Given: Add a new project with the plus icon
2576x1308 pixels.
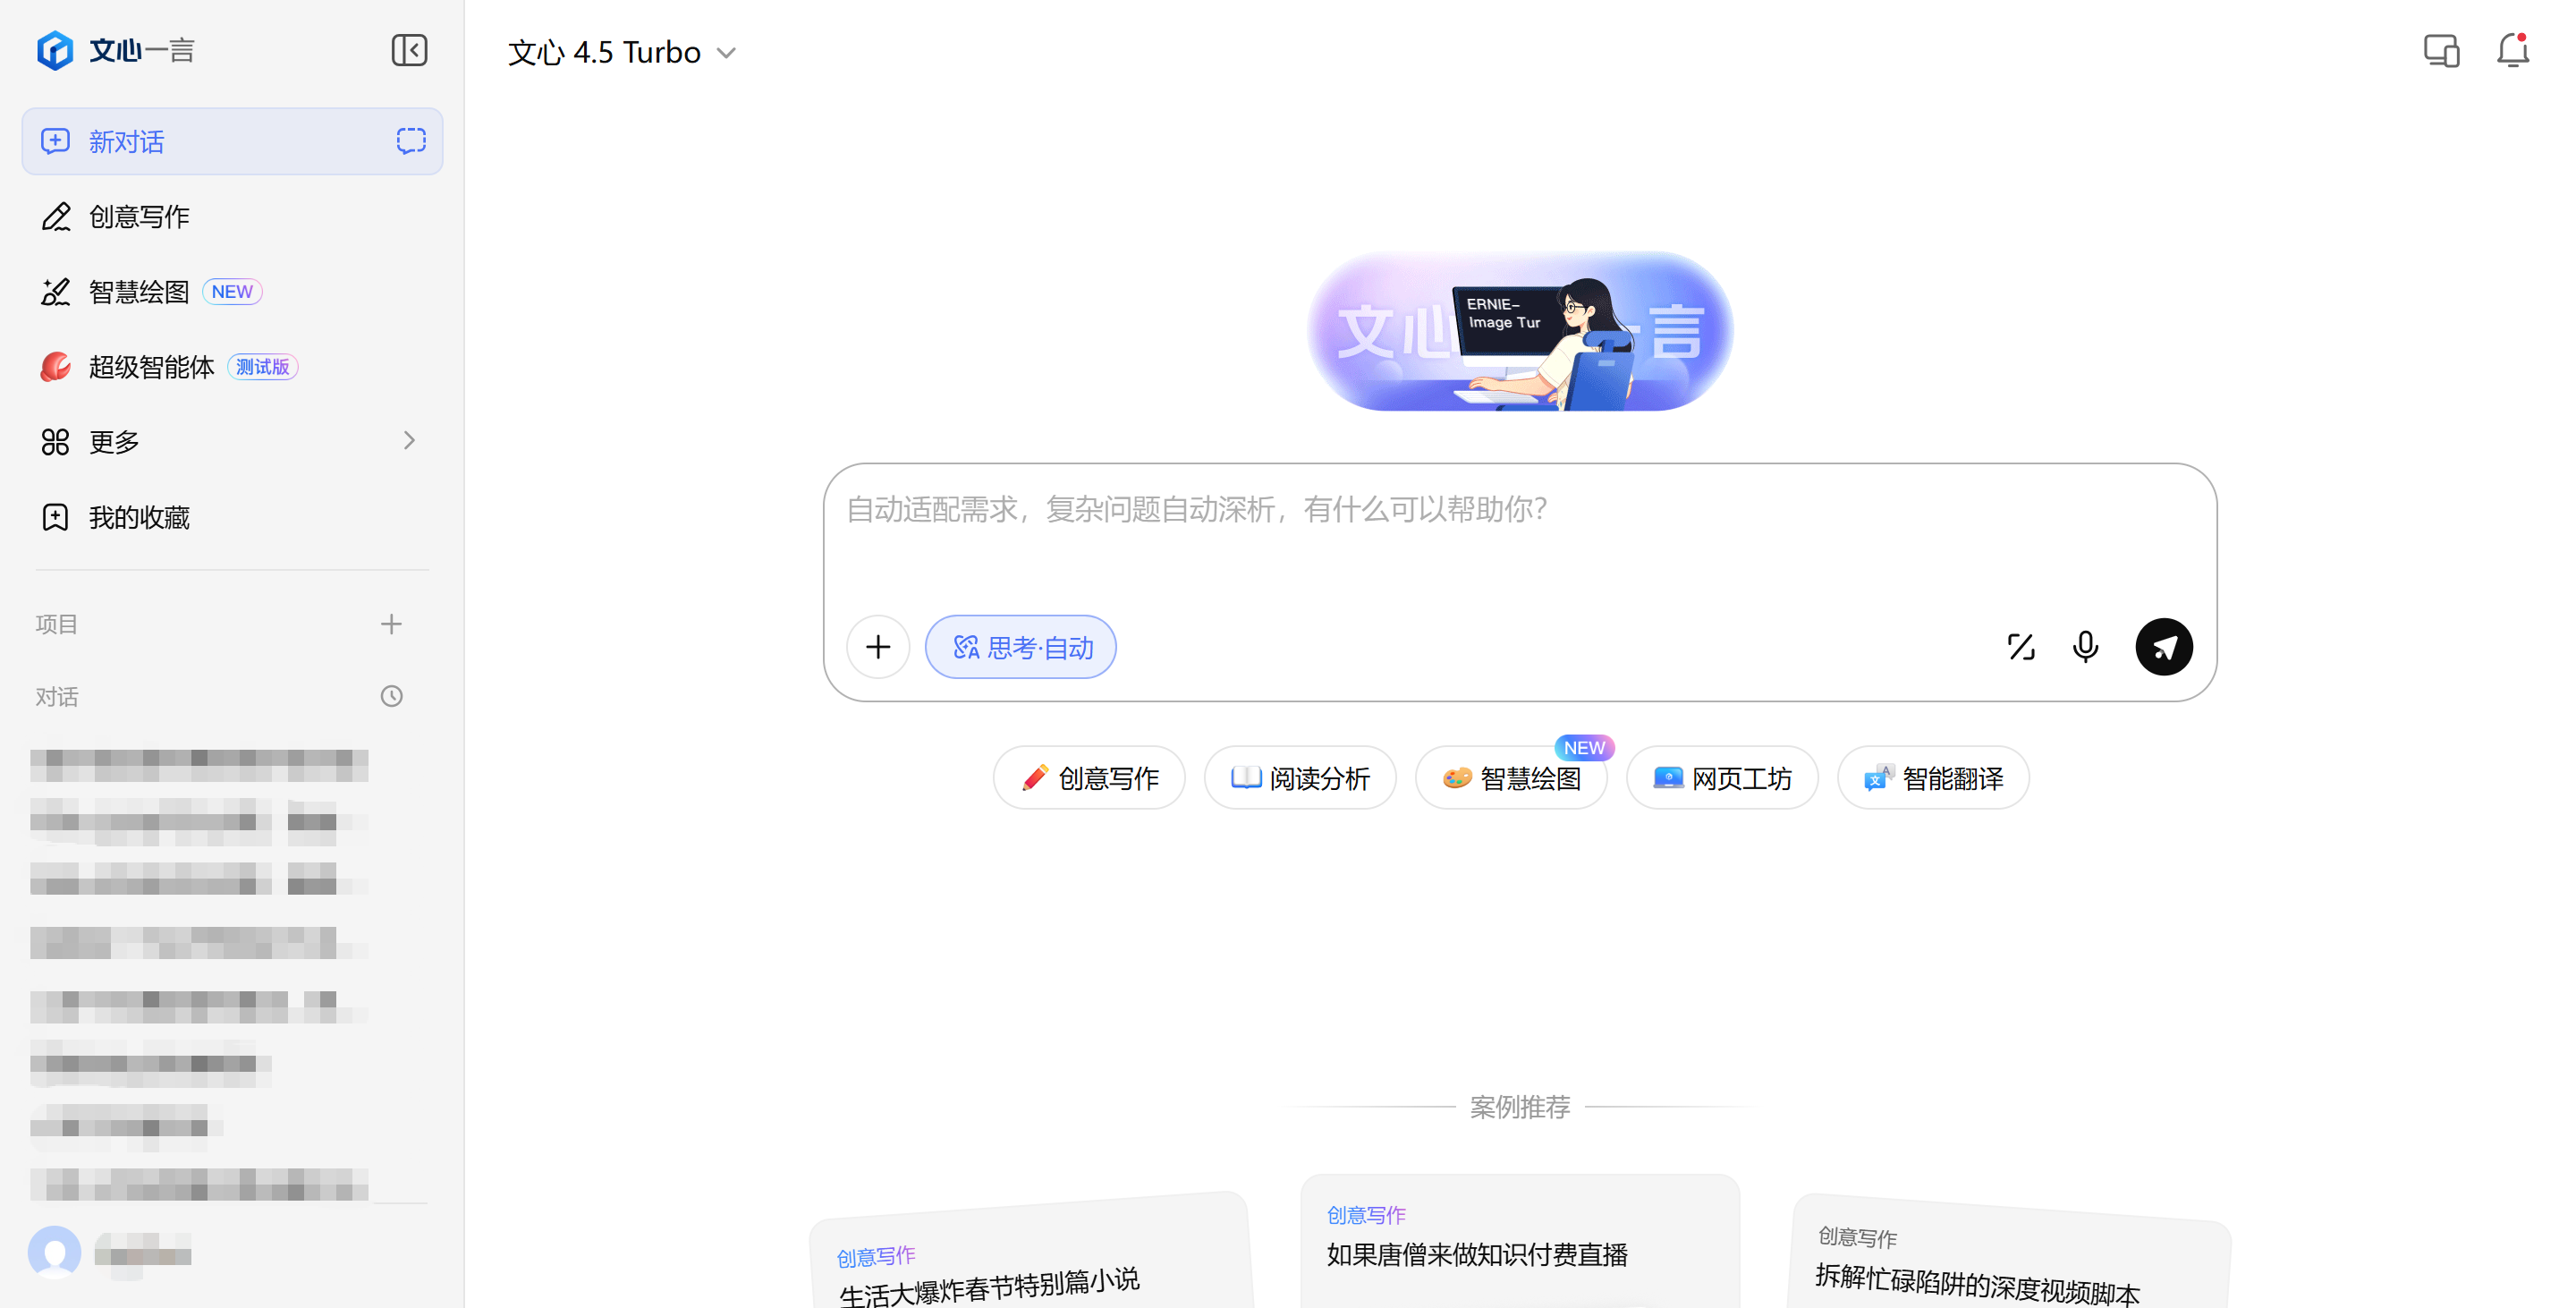Looking at the screenshot, I should coord(391,624).
